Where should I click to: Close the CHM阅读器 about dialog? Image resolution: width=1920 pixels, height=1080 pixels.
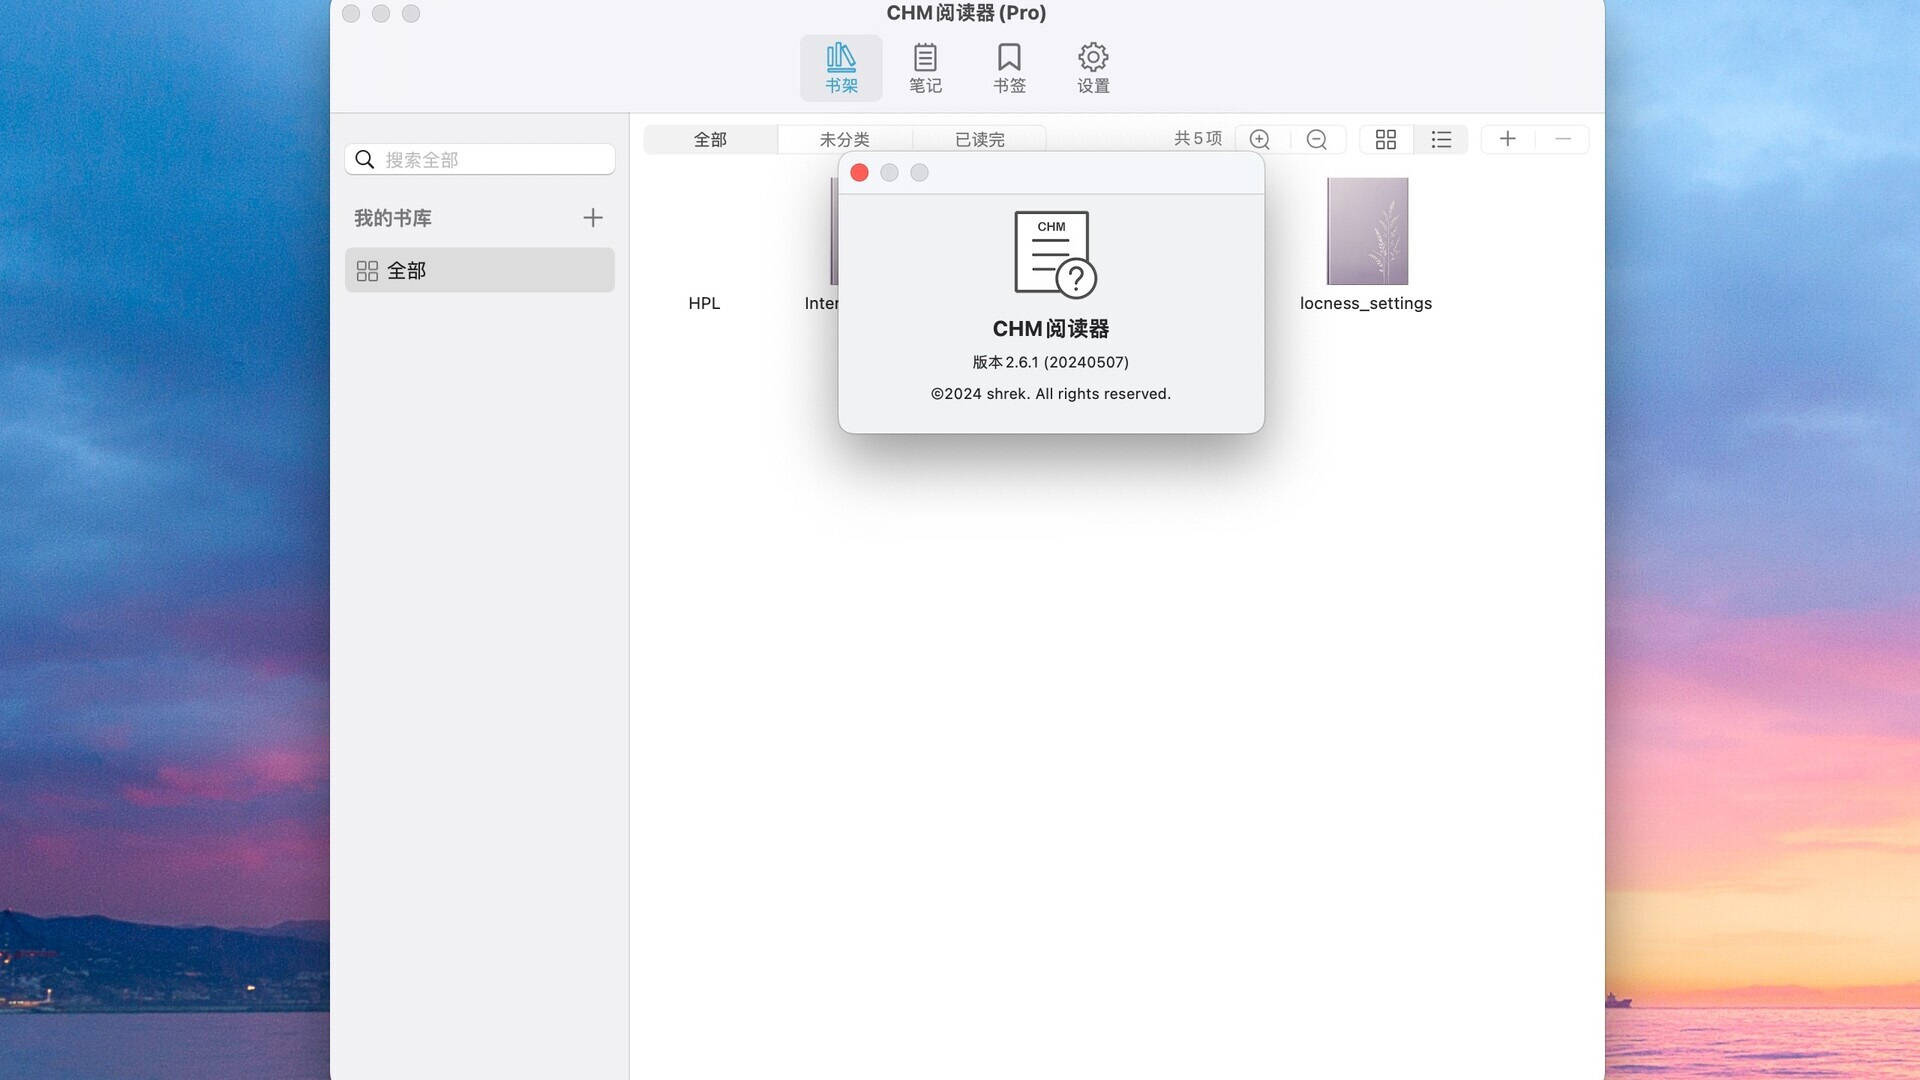(x=859, y=173)
